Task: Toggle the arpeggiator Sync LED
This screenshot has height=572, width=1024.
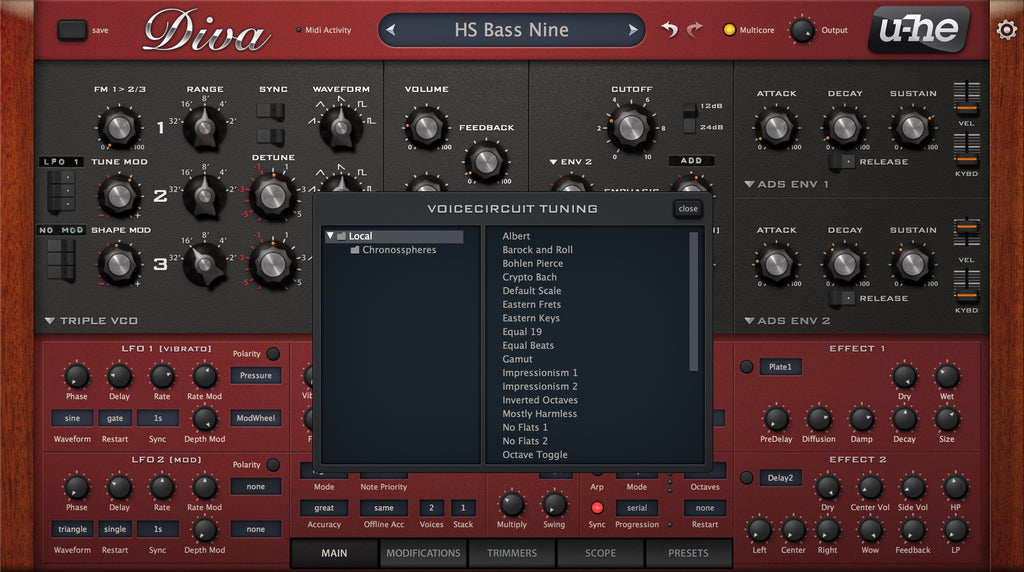Action: point(597,508)
